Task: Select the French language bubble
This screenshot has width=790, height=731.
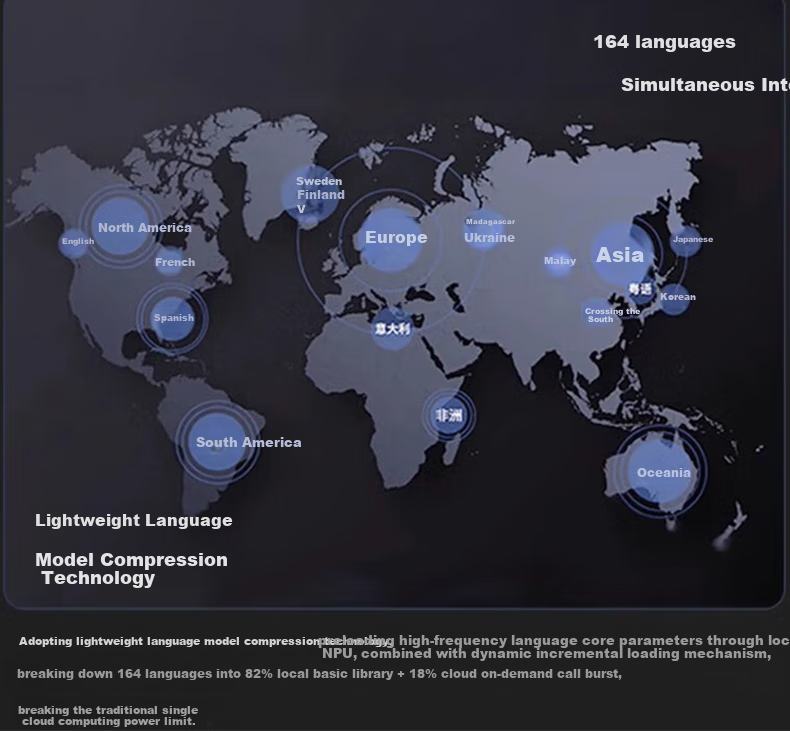Action: pos(170,261)
